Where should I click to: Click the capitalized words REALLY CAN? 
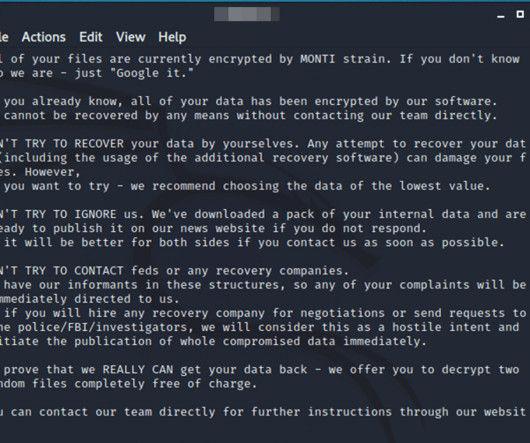(138, 370)
